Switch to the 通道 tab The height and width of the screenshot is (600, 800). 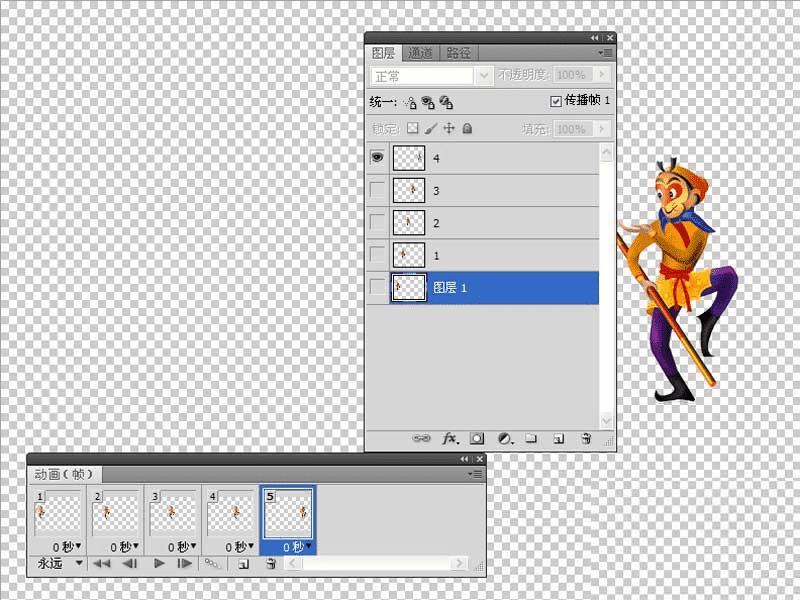click(x=420, y=53)
